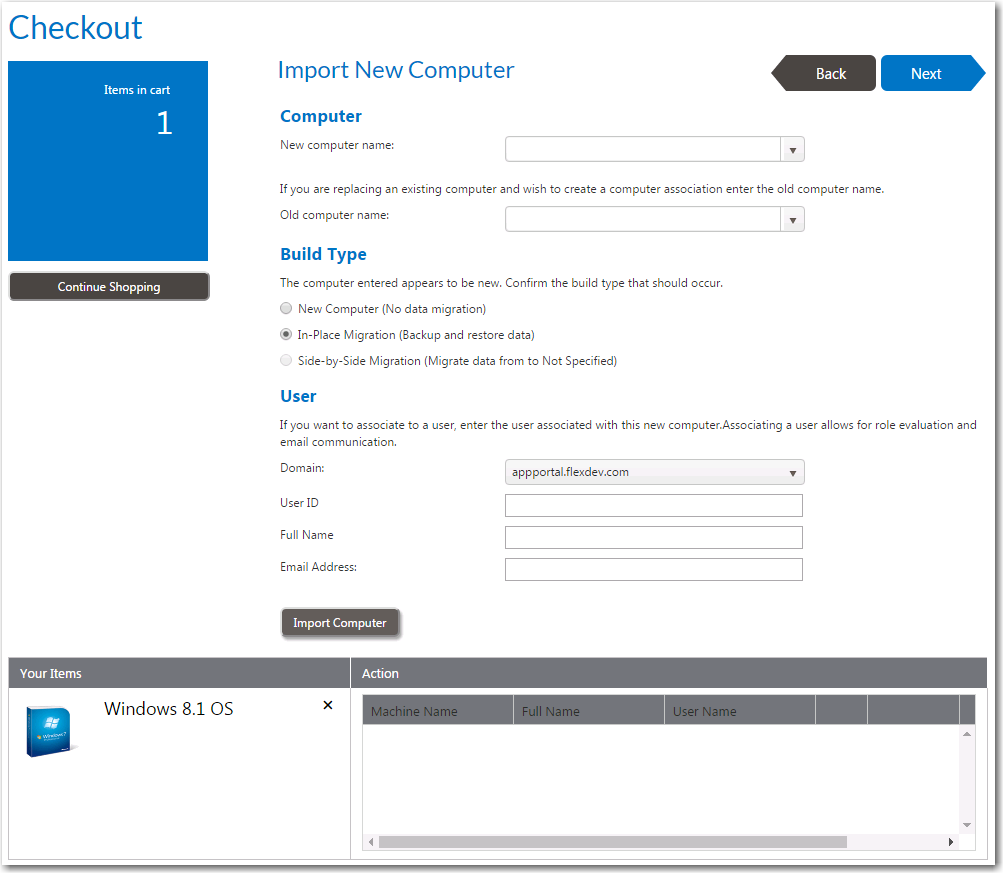Click inside the User ID field

point(653,505)
